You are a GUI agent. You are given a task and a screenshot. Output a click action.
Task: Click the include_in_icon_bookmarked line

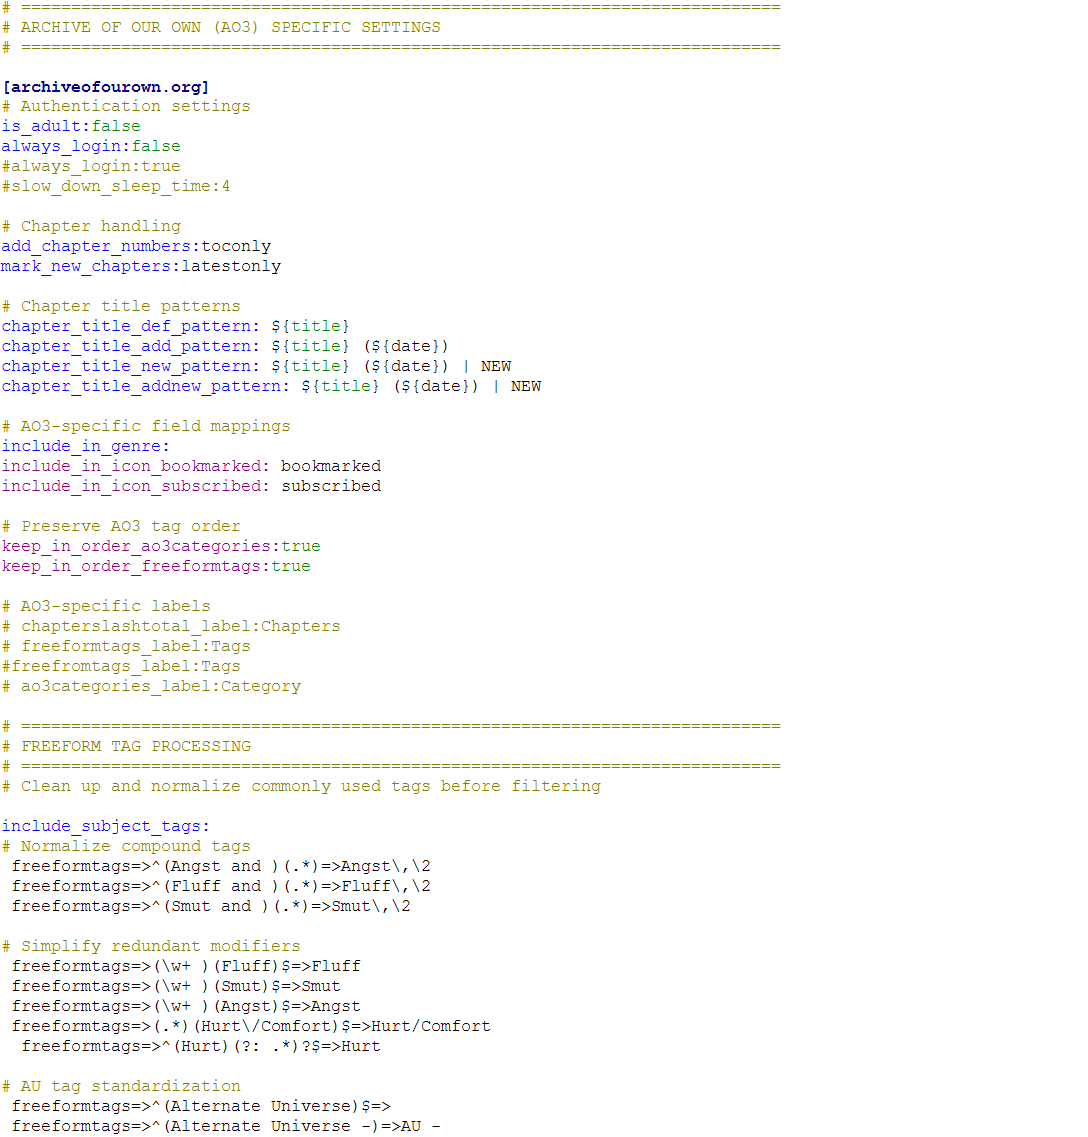tap(191, 466)
